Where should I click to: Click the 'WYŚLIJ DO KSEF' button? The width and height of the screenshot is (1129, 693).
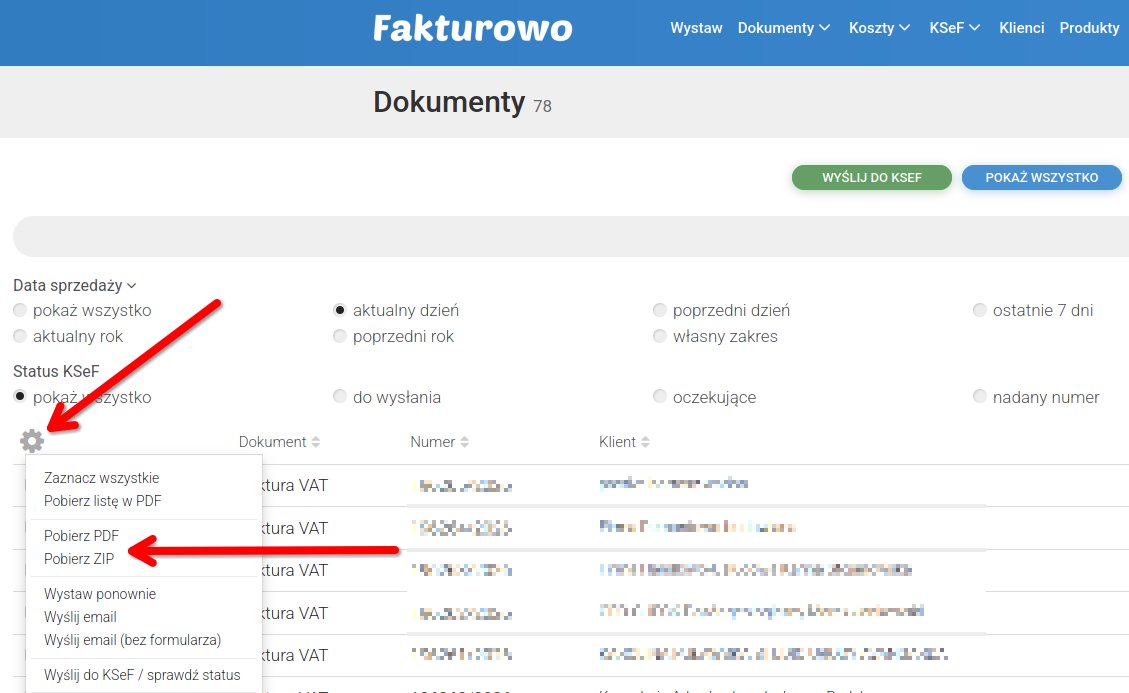[872, 177]
